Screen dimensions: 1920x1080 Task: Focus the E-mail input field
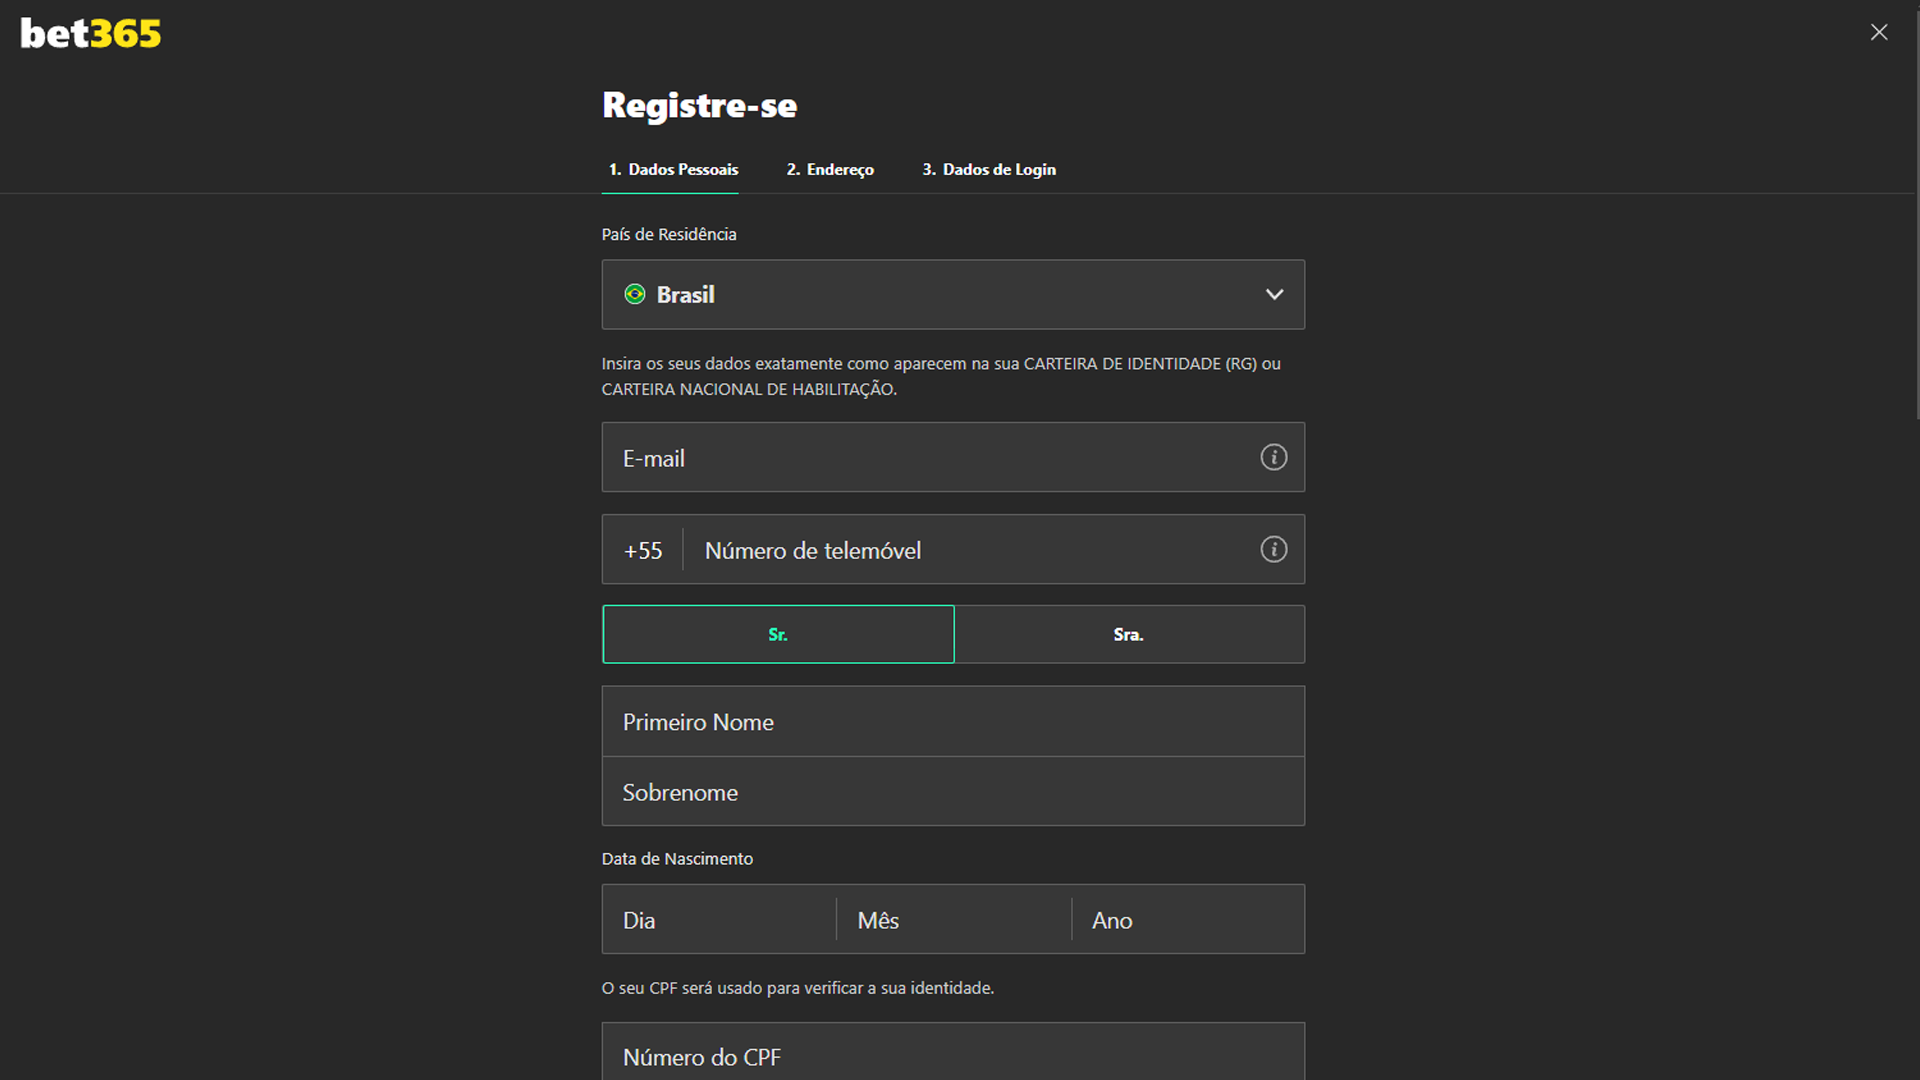pos(953,457)
